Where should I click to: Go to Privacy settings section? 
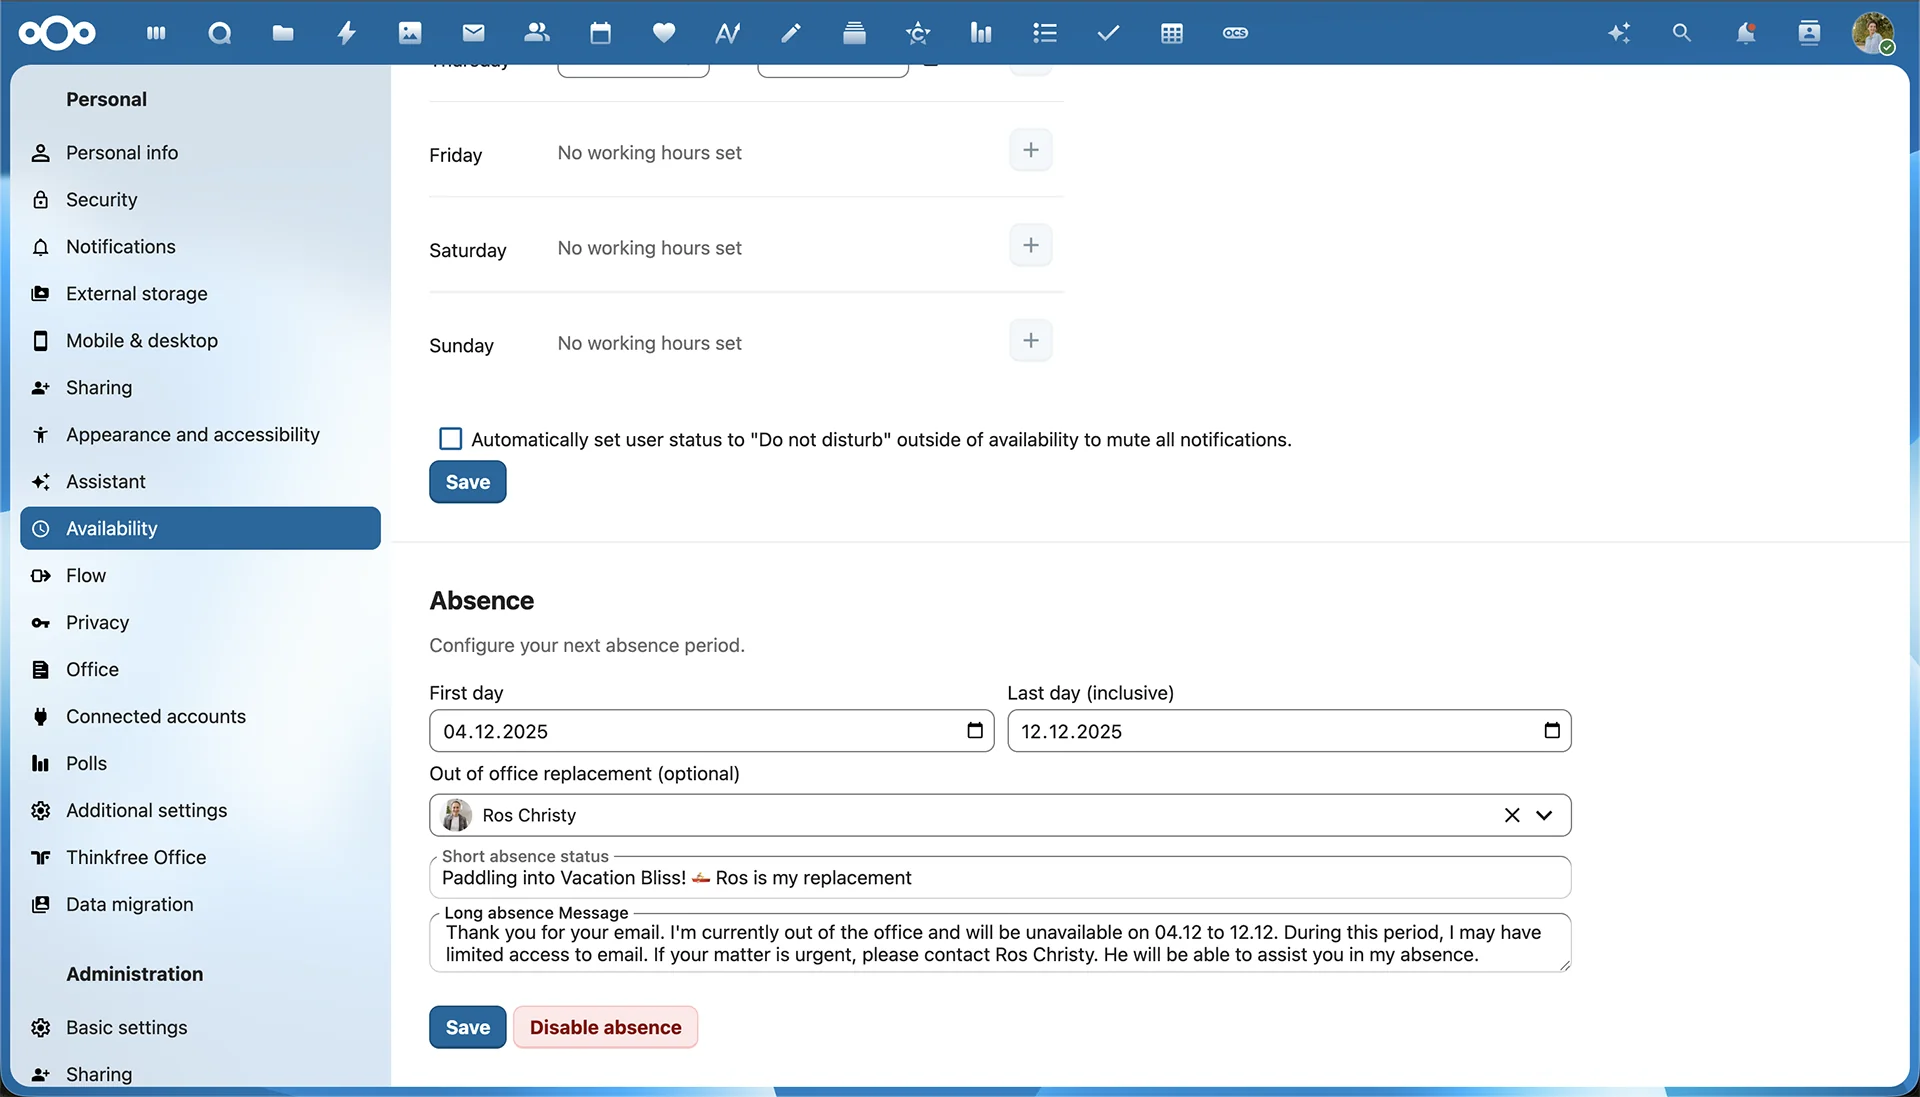(97, 623)
